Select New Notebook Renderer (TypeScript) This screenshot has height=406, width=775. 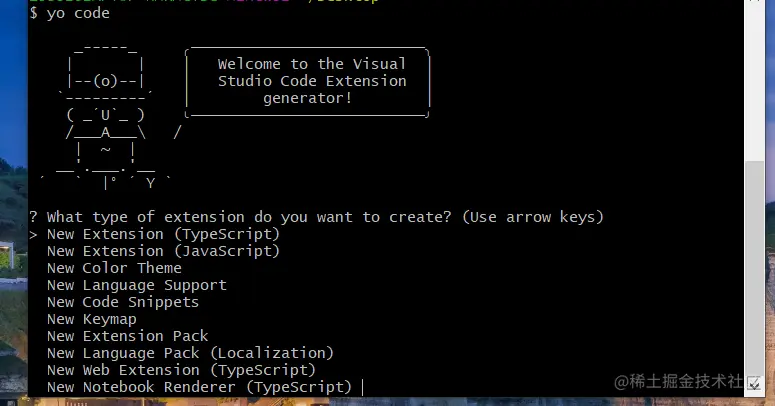coord(199,387)
